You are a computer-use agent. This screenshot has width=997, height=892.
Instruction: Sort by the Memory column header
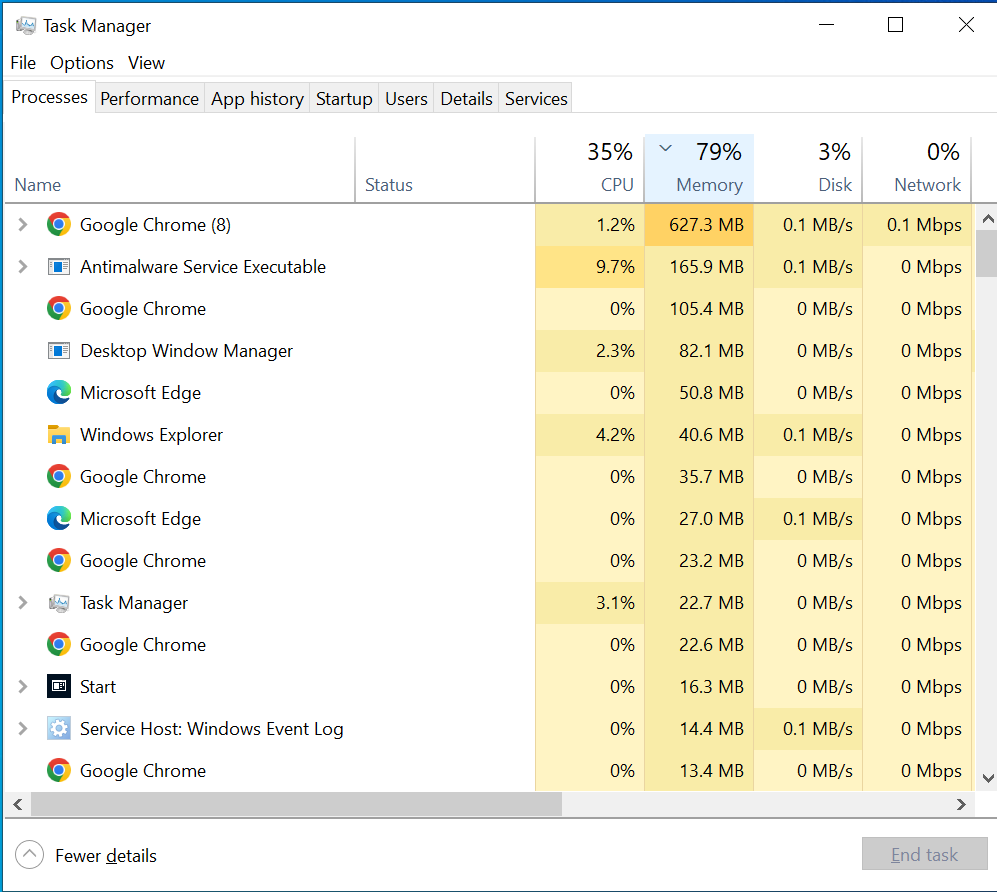[x=700, y=168]
